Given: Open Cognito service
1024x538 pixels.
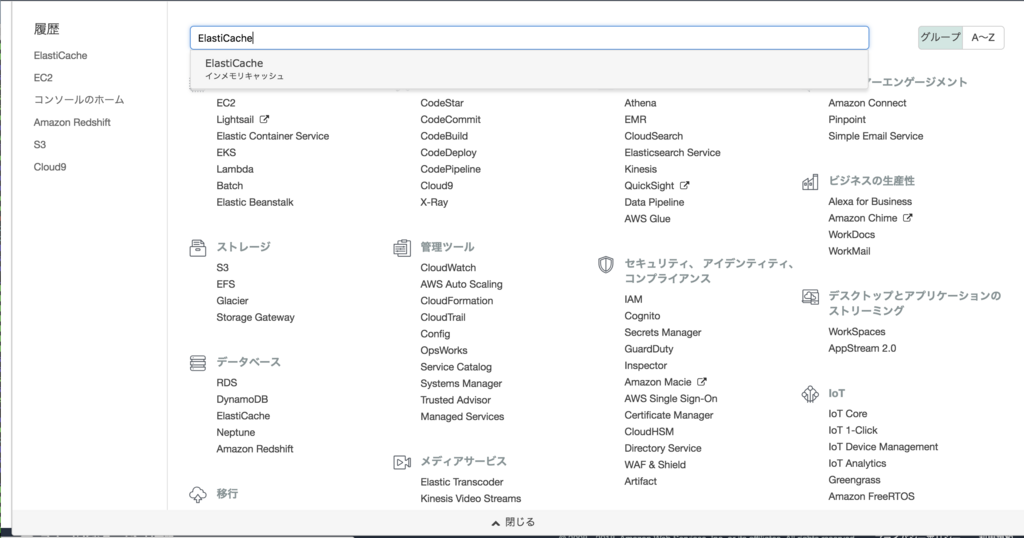Looking at the screenshot, I should [642, 316].
